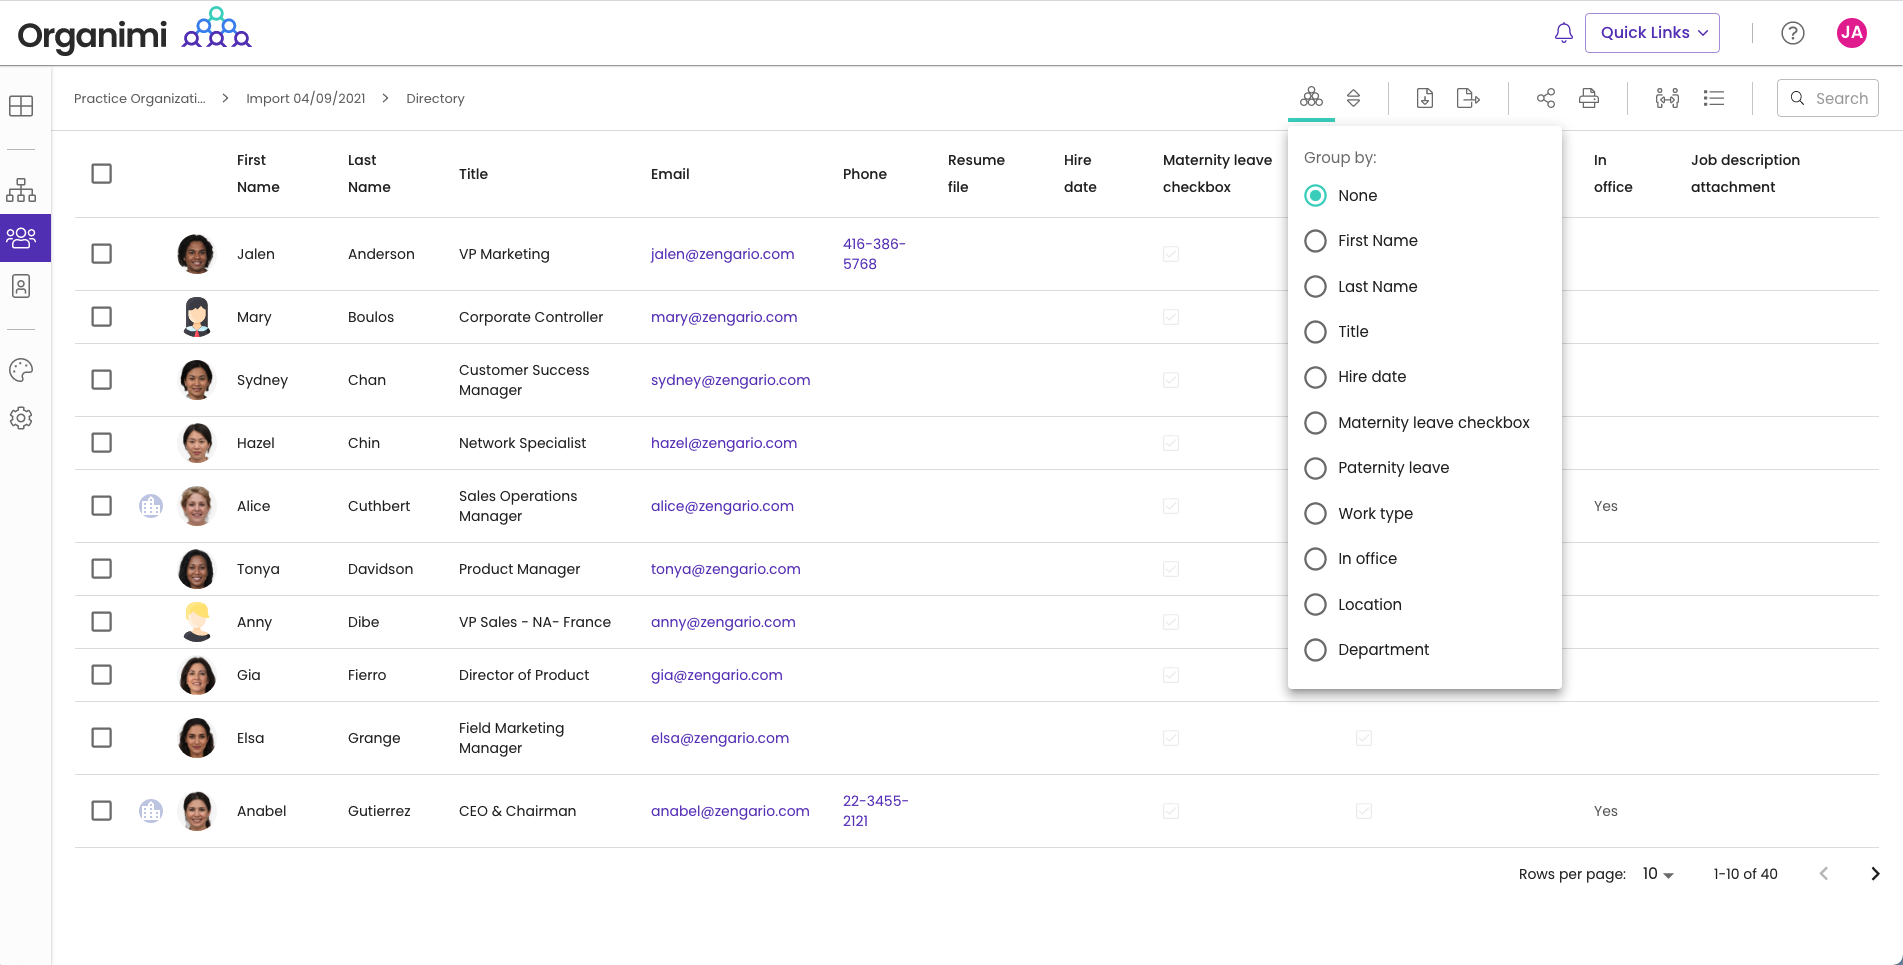Screen dimensions: 1903x965
Task: Select the Department group-by option
Action: click(1316, 650)
